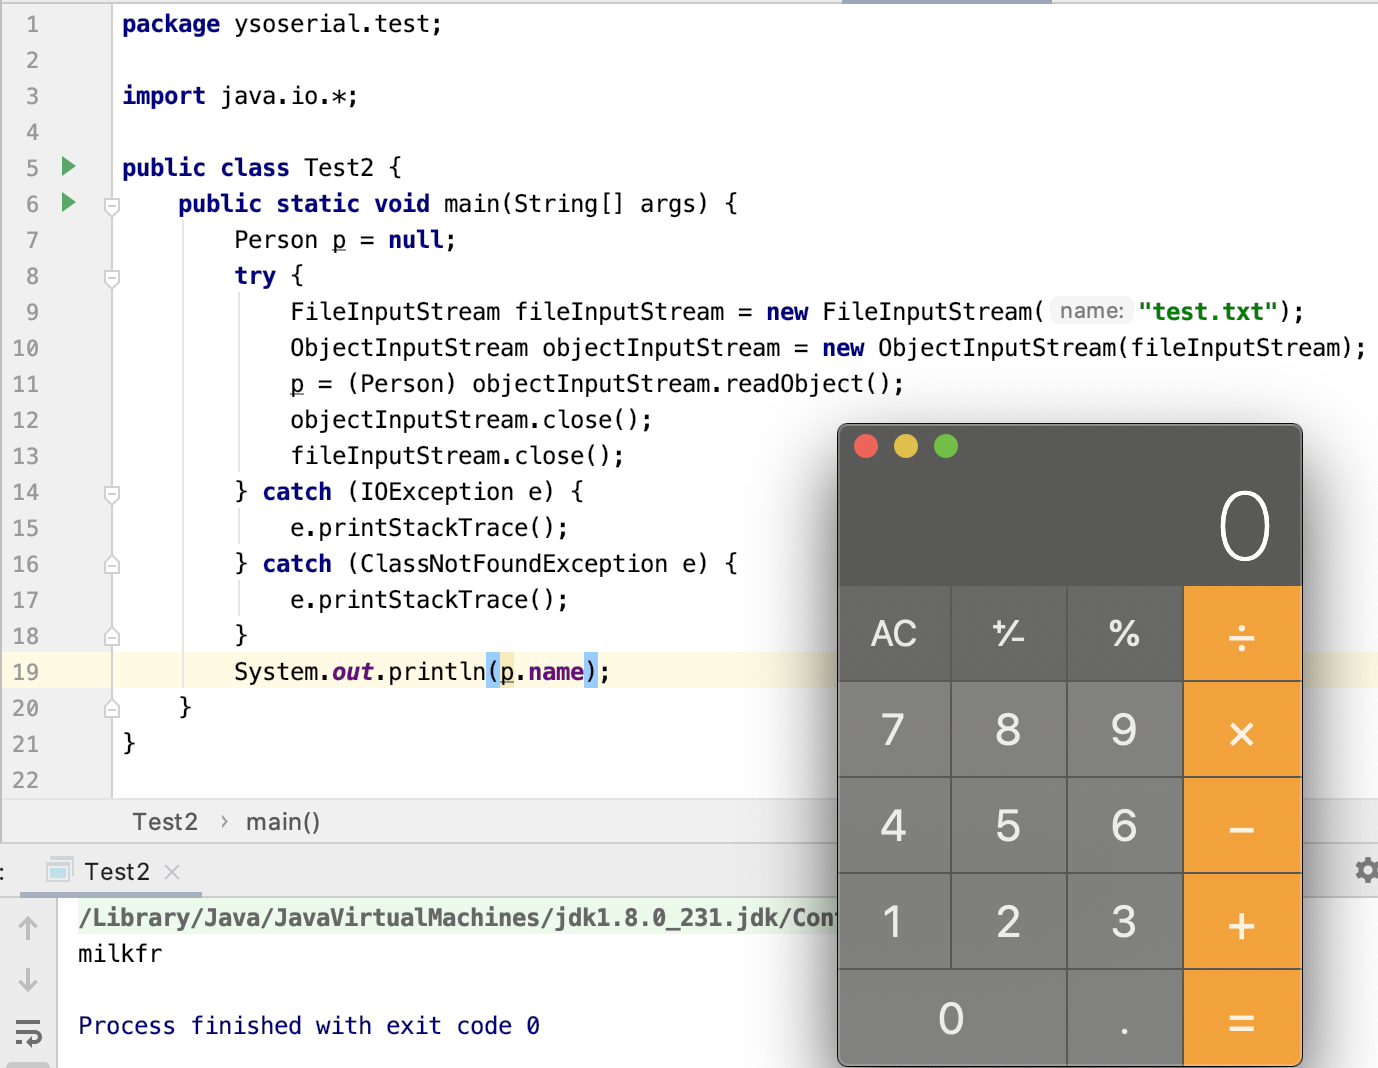Click 'package ysoserial.test;' on line 1

[x=282, y=24]
